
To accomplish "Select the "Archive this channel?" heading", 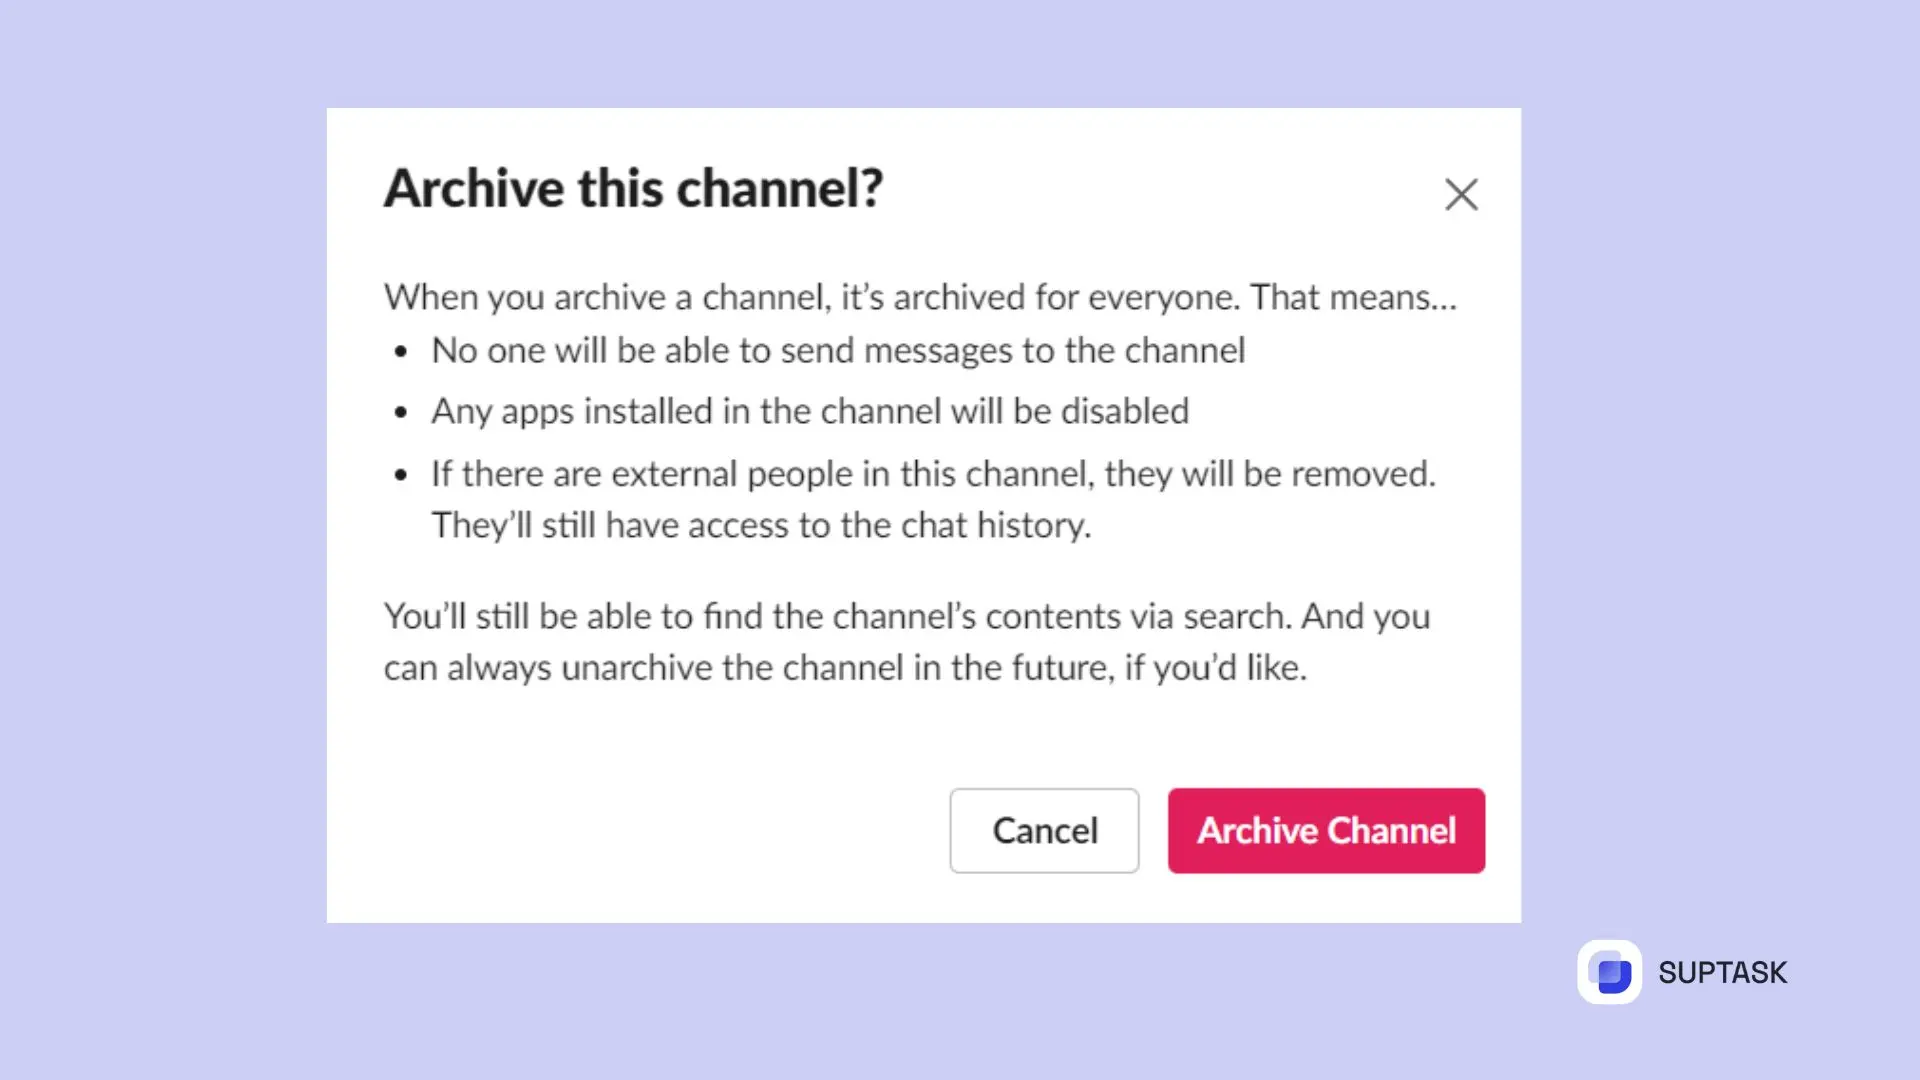I will [x=633, y=188].
